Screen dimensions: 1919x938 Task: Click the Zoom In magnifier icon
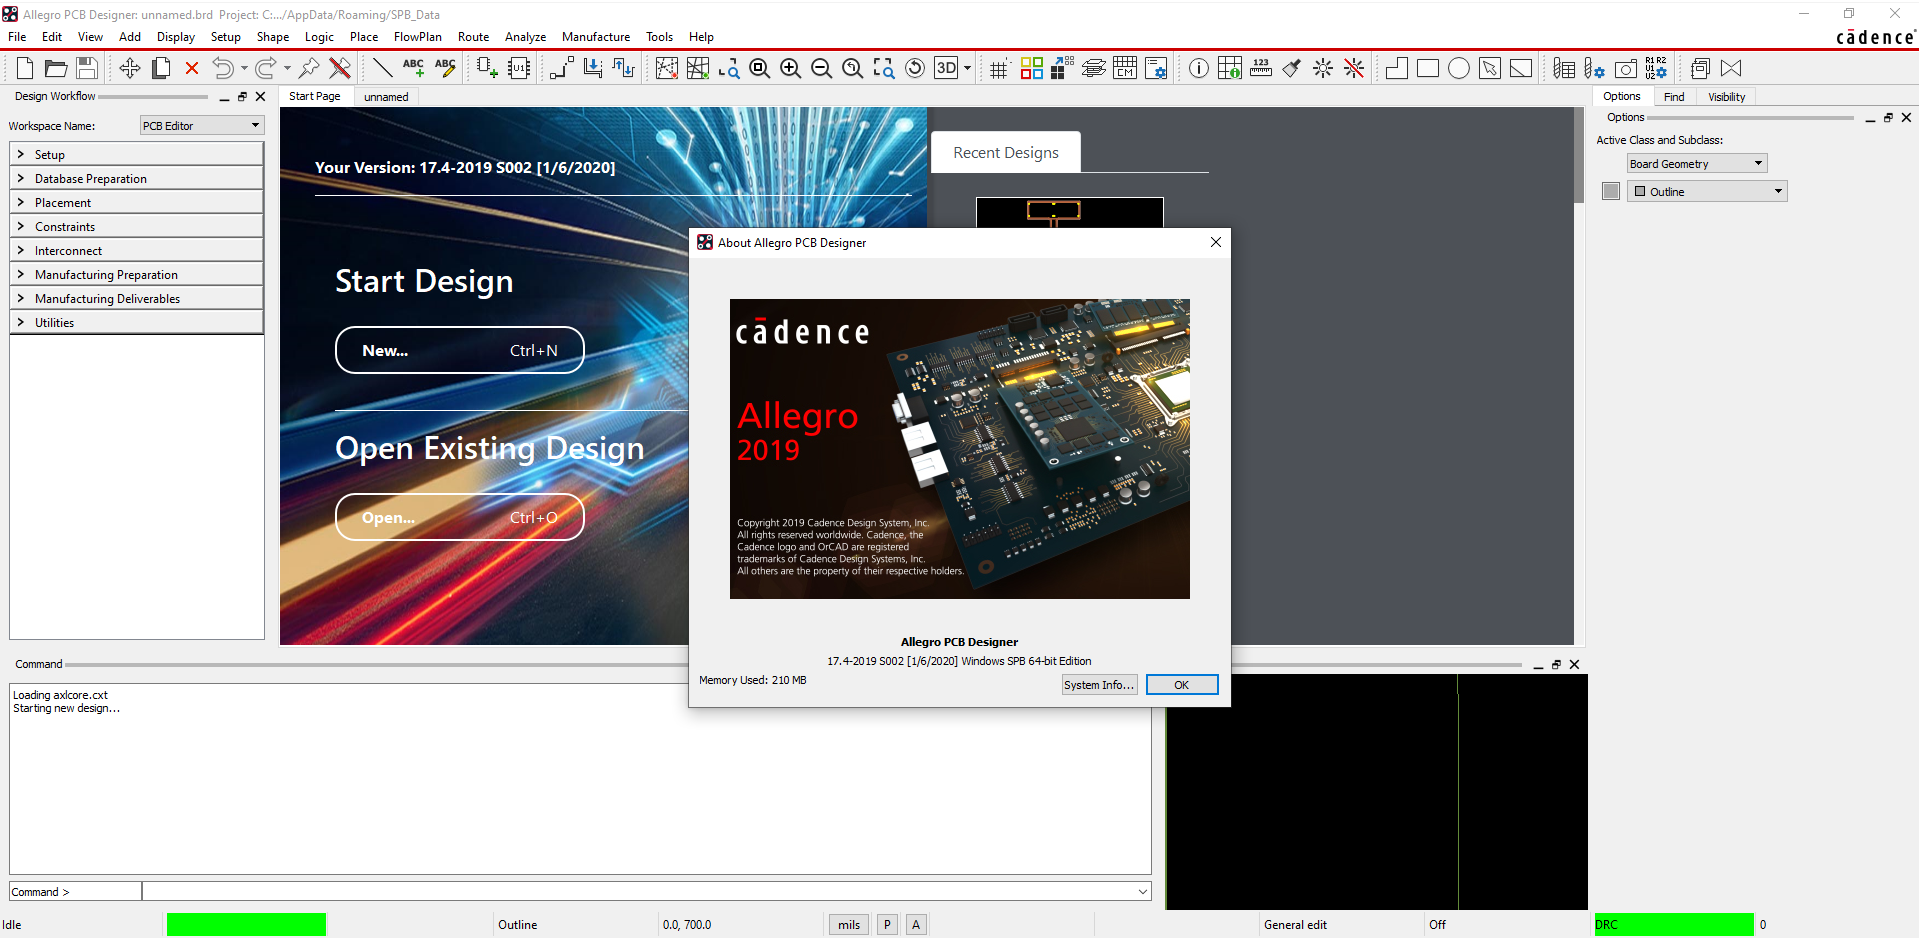790,68
